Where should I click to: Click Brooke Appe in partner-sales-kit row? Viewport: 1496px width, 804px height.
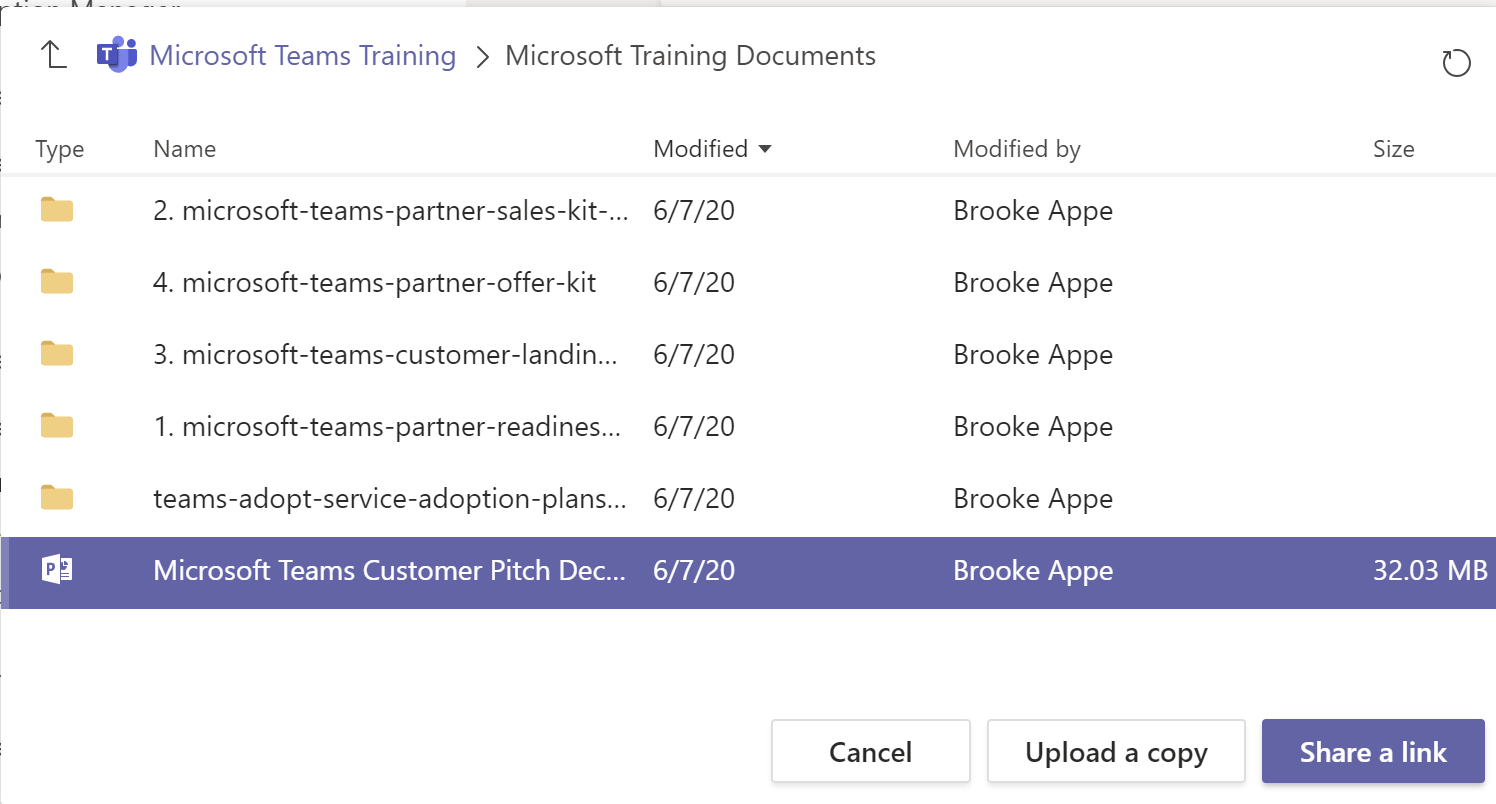(x=1033, y=211)
